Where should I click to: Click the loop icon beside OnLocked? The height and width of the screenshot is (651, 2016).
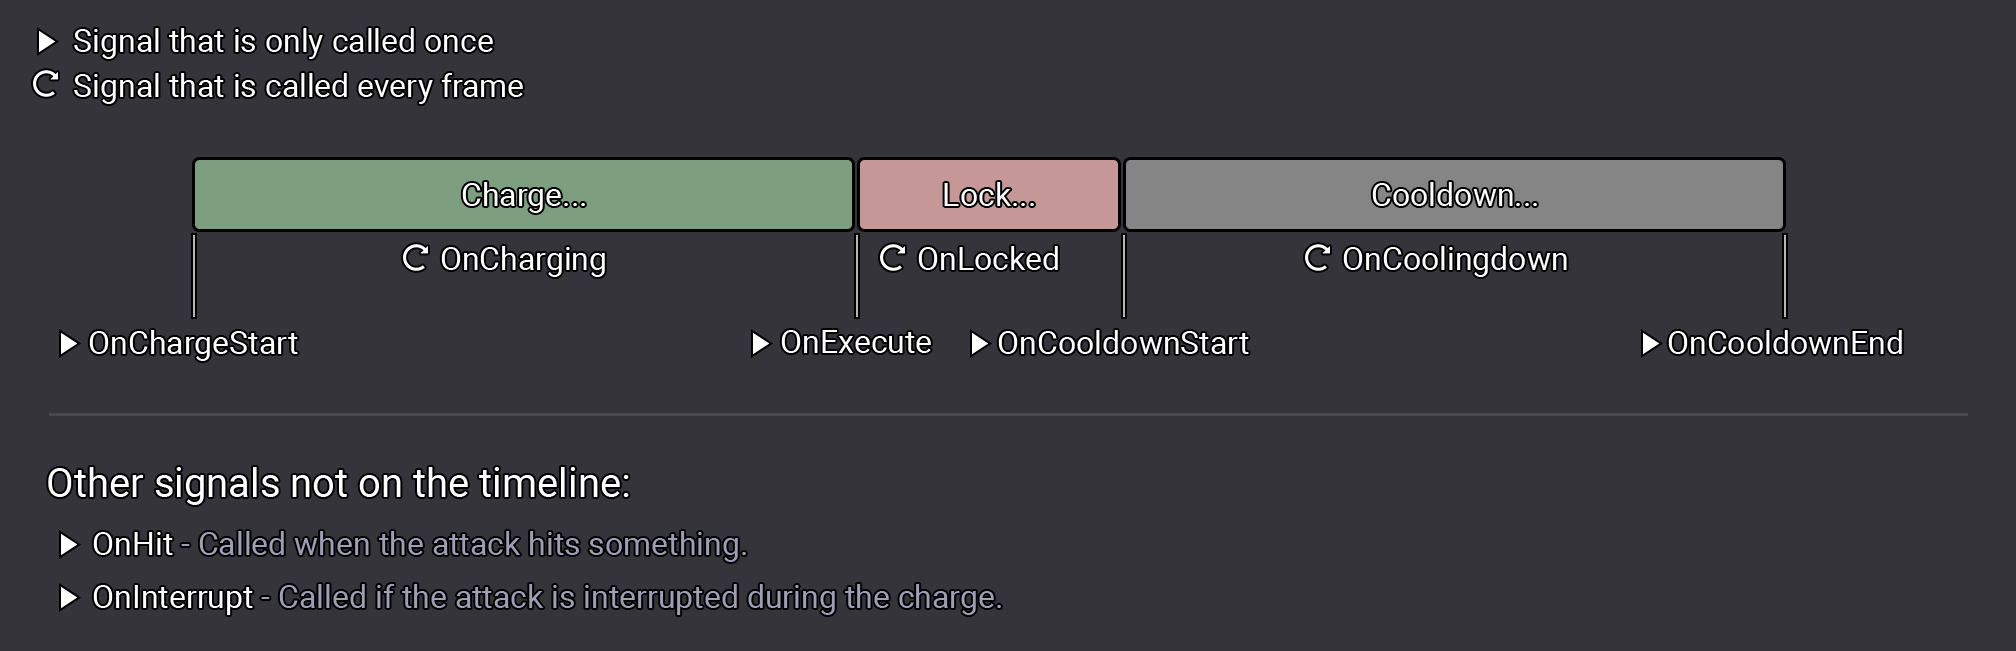pyautogui.click(x=892, y=258)
